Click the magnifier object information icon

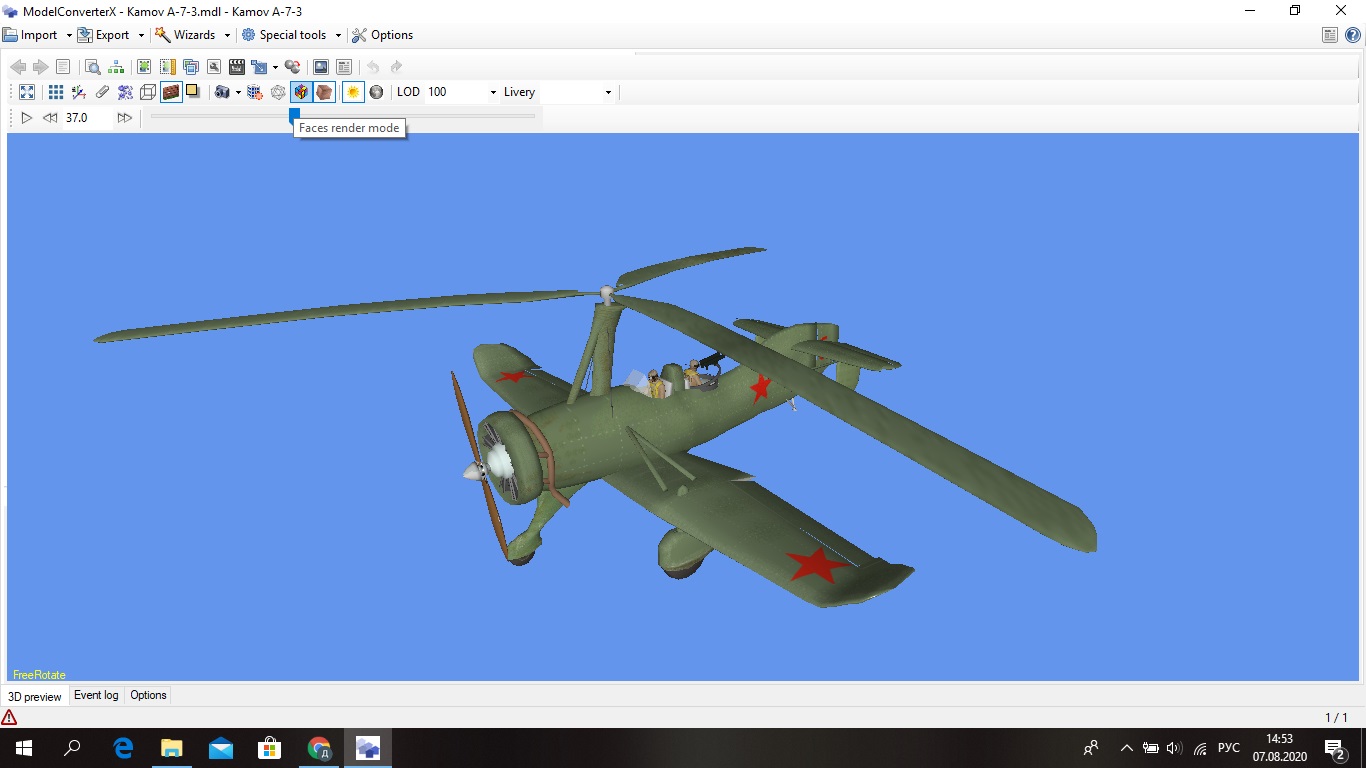92,67
